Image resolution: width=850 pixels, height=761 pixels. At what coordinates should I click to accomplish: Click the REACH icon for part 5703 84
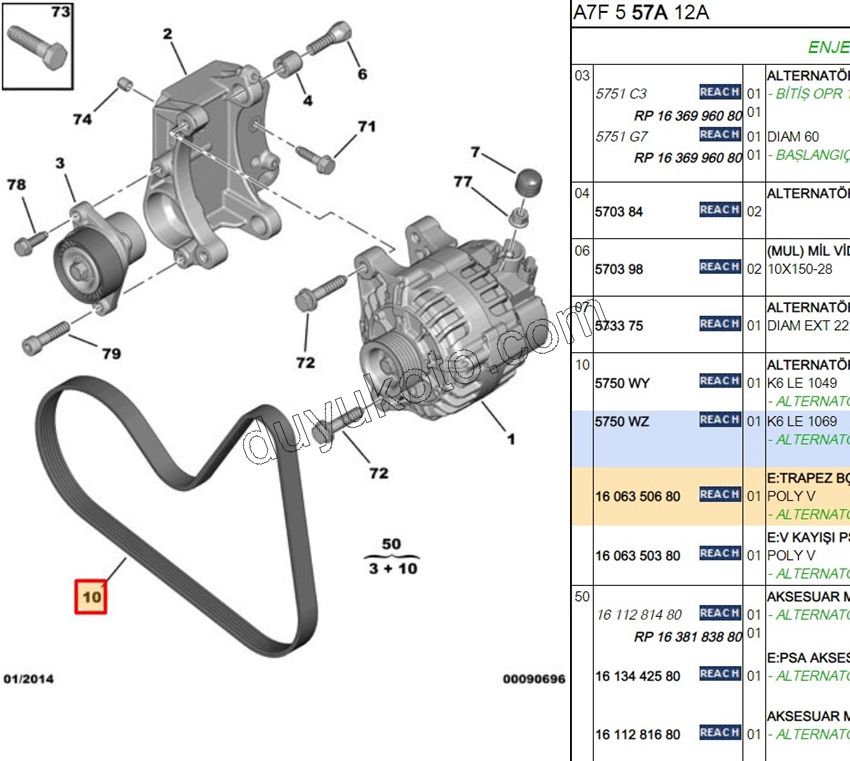tap(718, 211)
